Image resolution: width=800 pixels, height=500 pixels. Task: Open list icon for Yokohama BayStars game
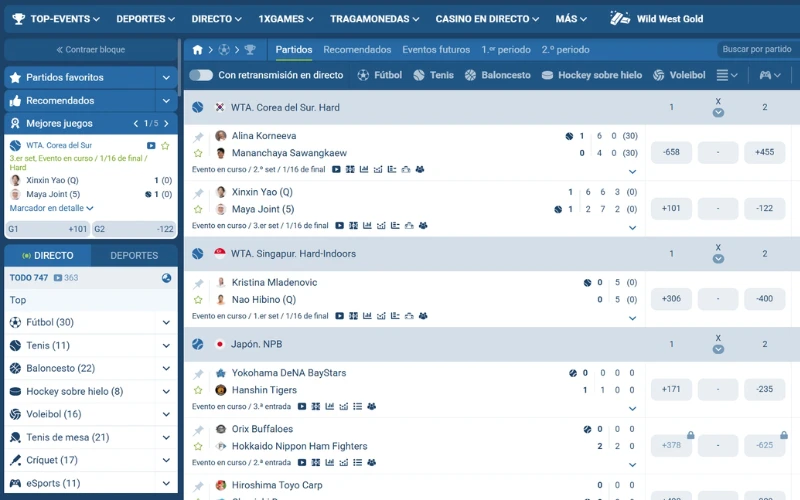pos(358,407)
